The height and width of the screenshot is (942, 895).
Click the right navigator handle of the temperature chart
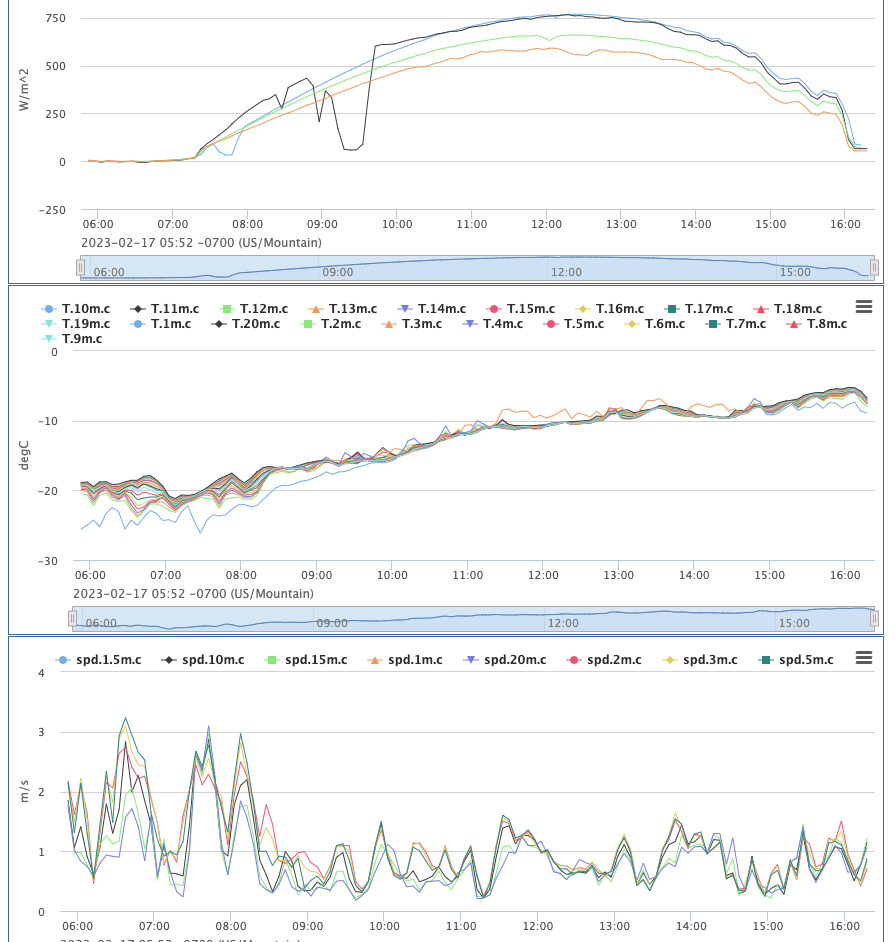pos(874,619)
